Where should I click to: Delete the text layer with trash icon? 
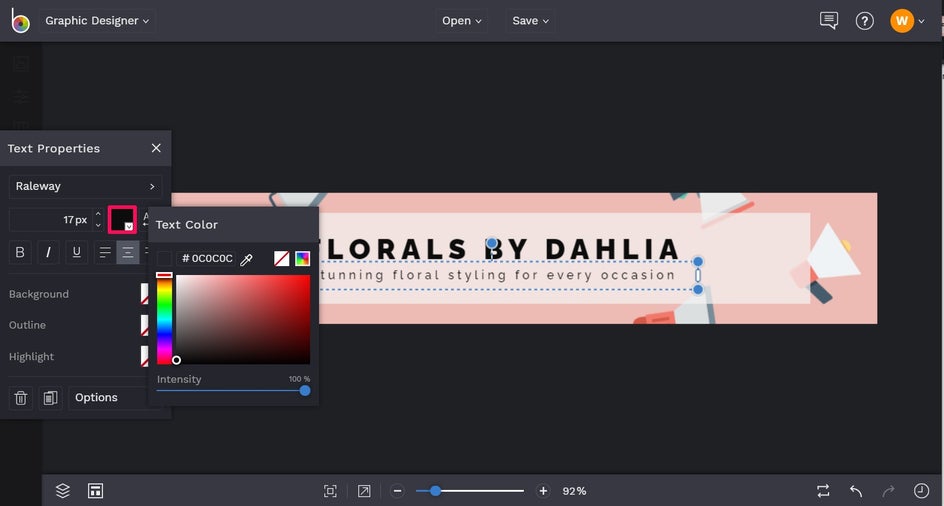20,398
